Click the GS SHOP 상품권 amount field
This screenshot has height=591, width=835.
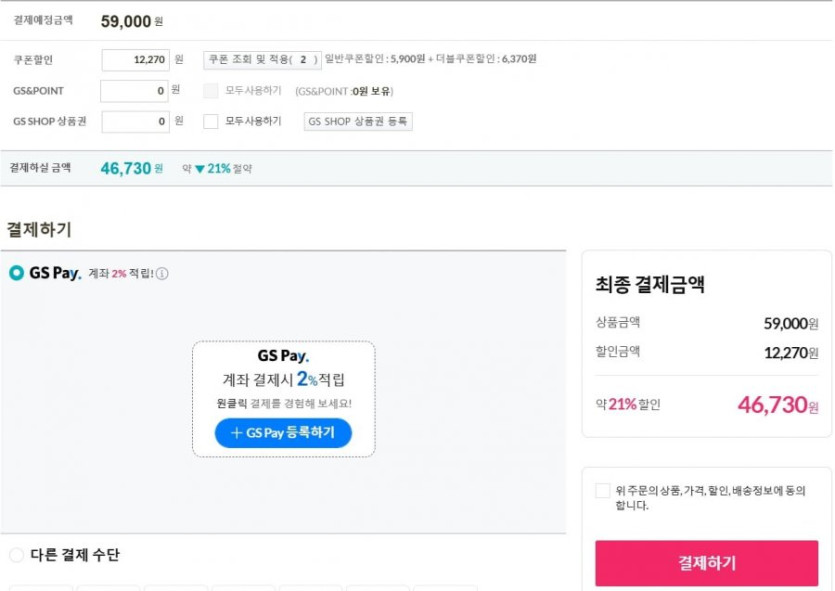pos(135,122)
